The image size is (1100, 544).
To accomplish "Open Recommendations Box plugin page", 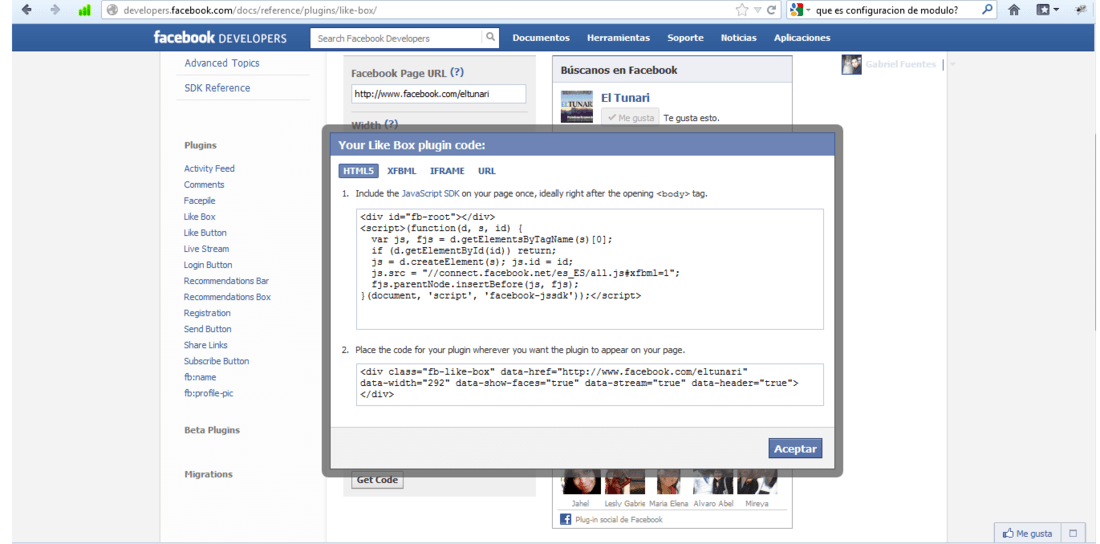I will point(227,297).
